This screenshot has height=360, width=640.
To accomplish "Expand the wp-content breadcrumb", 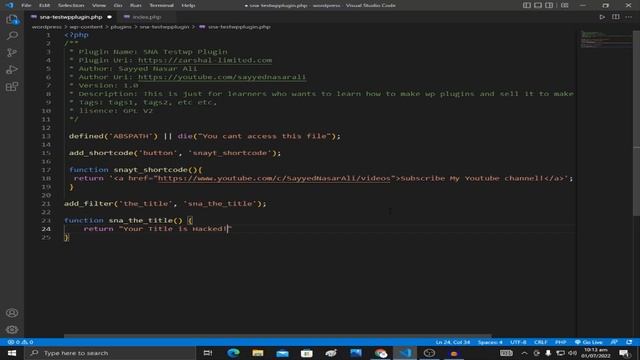I will coord(86,27).
